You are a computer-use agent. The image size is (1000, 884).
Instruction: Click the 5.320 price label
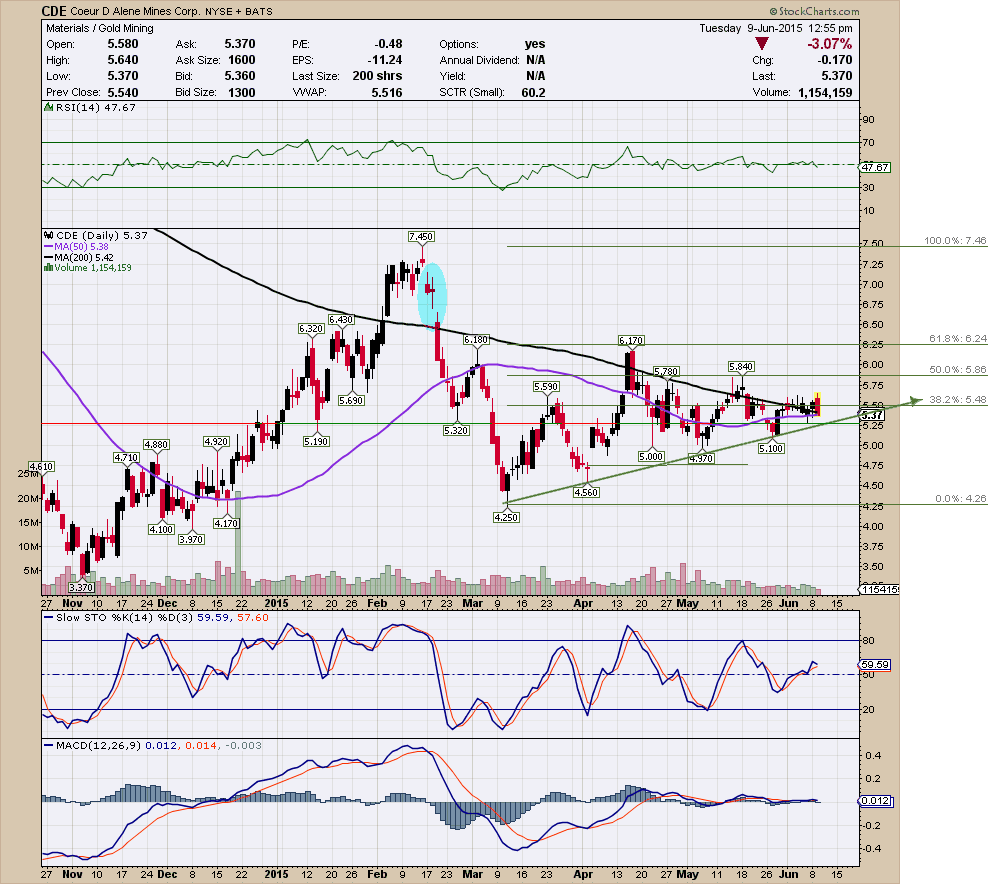coord(456,431)
